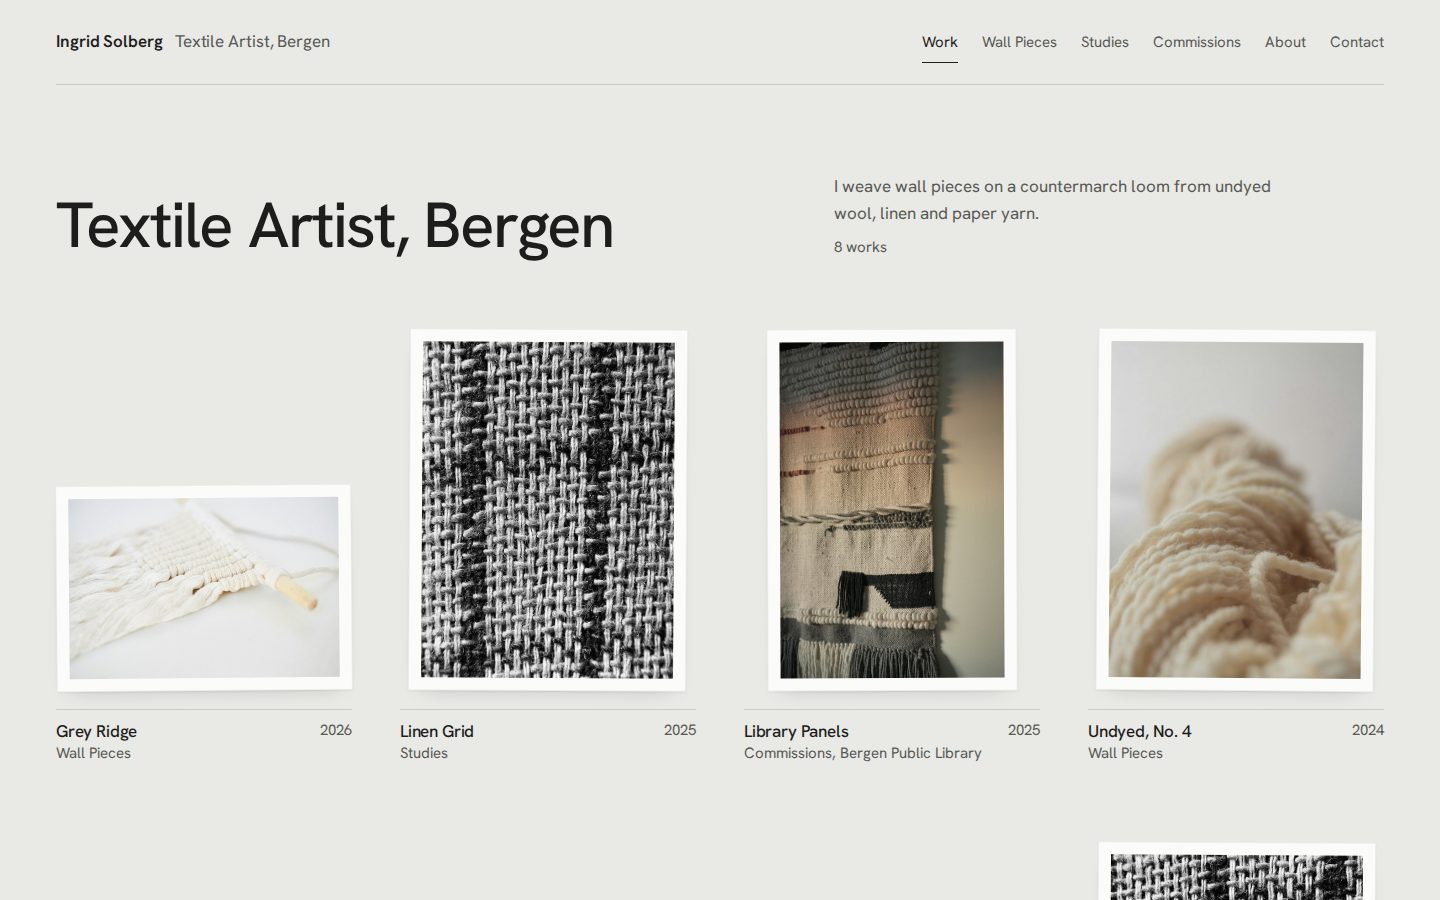Click Wall Pieces label under Undyed, No. 4
This screenshot has width=1440, height=900.
point(1125,753)
